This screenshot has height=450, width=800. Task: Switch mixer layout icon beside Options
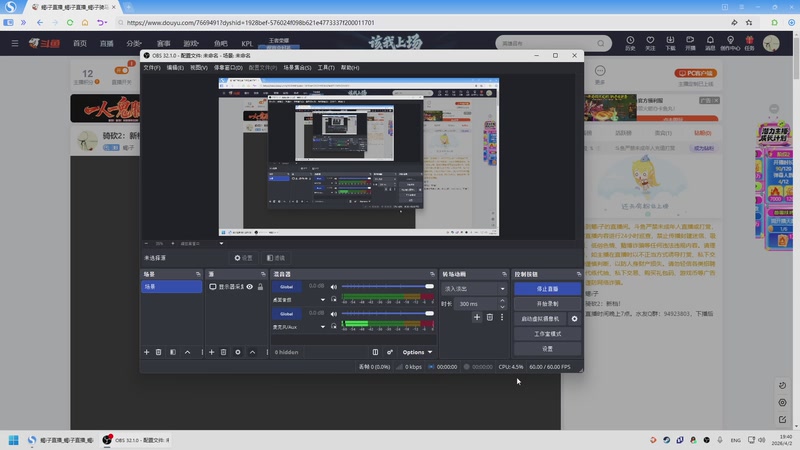click(376, 352)
